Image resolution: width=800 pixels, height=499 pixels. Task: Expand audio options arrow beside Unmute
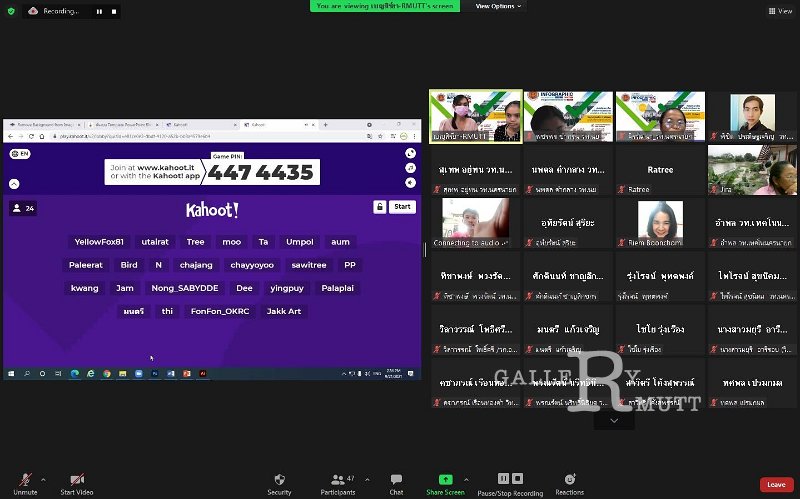point(43,480)
